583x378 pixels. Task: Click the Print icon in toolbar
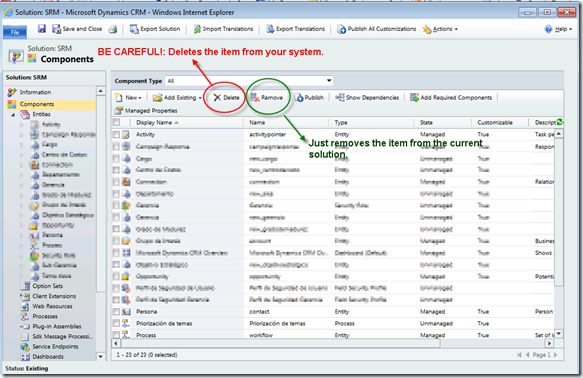tap(113, 29)
